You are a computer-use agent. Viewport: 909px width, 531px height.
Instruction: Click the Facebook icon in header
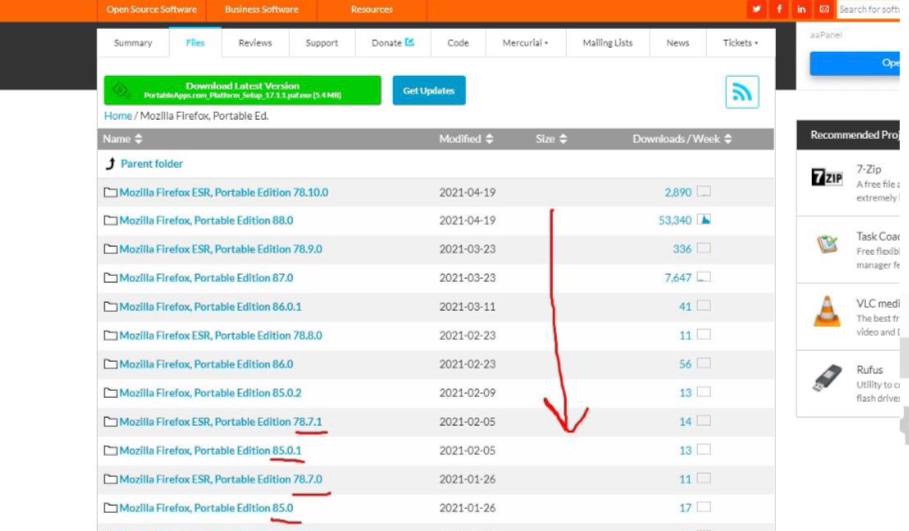coord(779,9)
